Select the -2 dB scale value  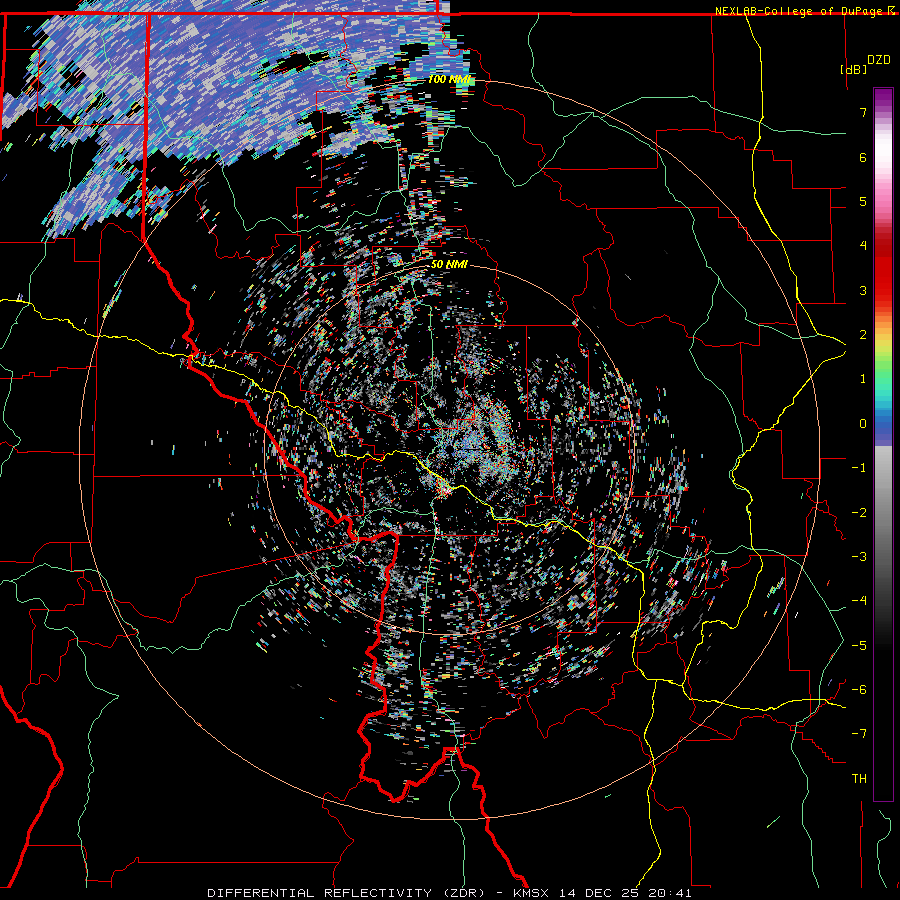[x=859, y=513]
